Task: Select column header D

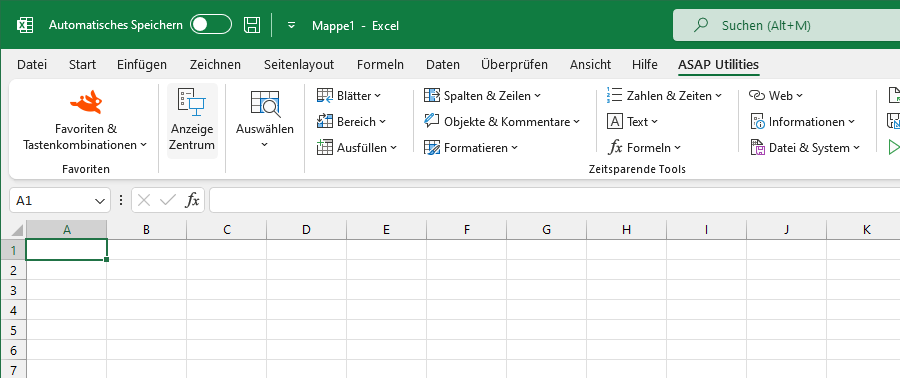Action: click(x=307, y=230)
